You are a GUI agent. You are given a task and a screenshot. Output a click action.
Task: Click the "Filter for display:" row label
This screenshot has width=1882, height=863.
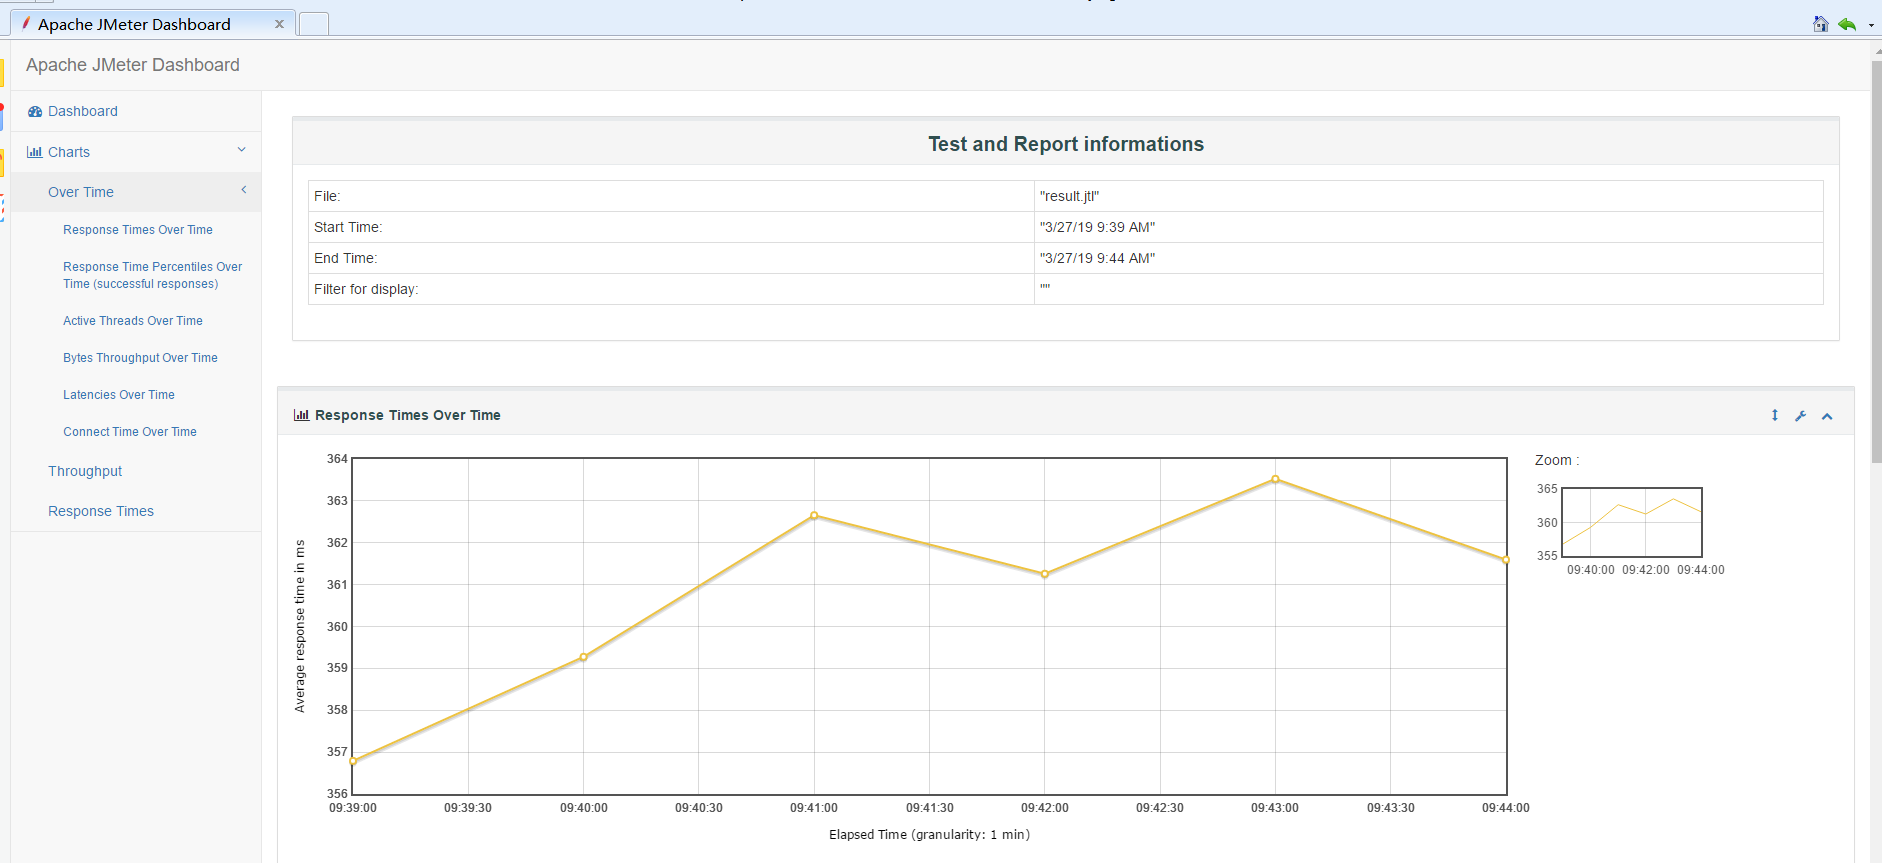[366, 289]
